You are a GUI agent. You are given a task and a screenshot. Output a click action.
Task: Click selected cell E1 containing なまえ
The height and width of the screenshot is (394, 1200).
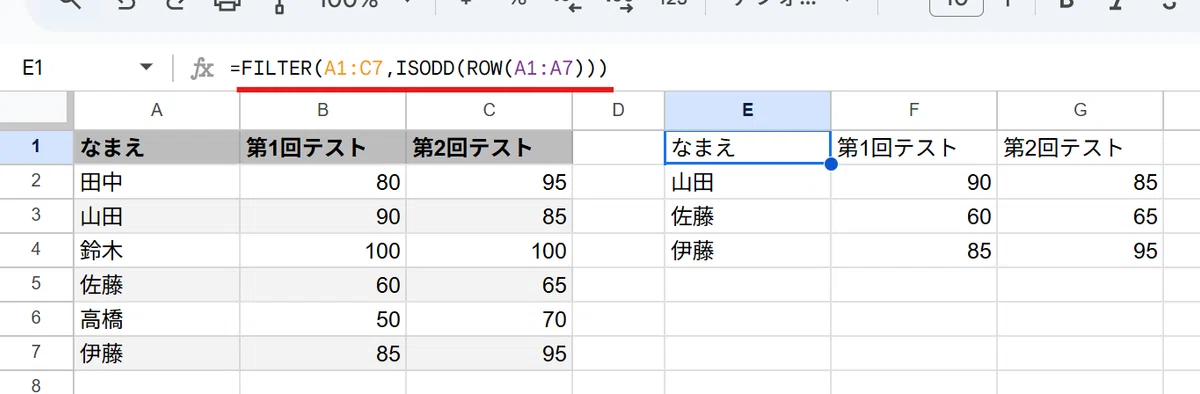coord(747,148)
